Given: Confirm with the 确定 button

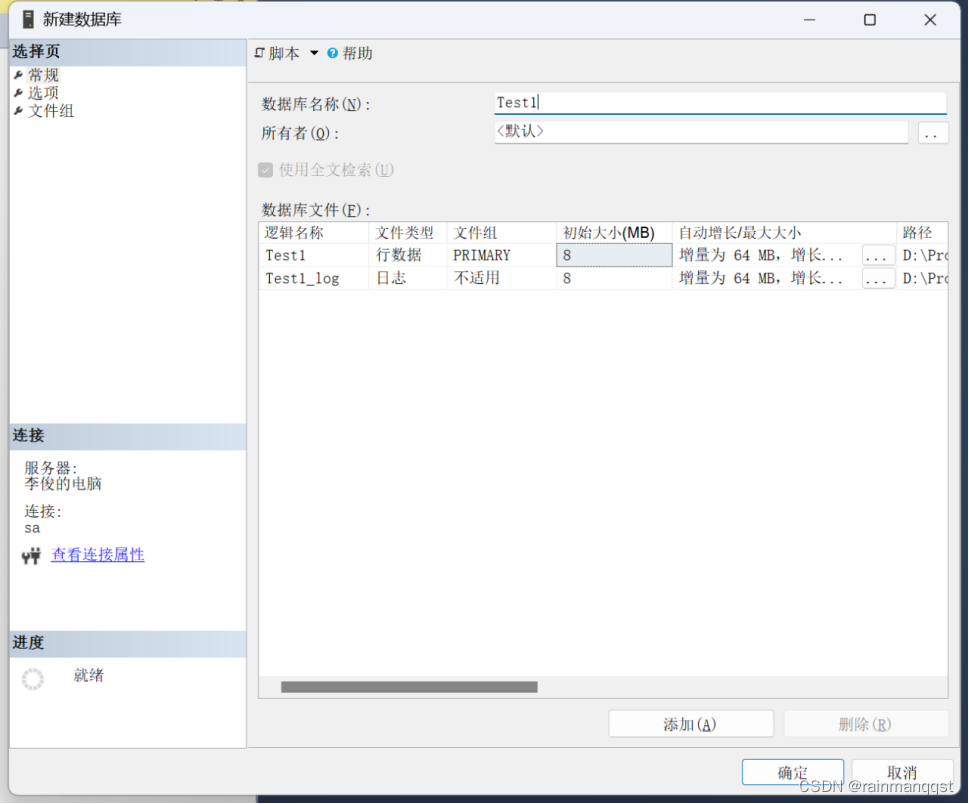Looking at the screenshot, I should [792, 772].
